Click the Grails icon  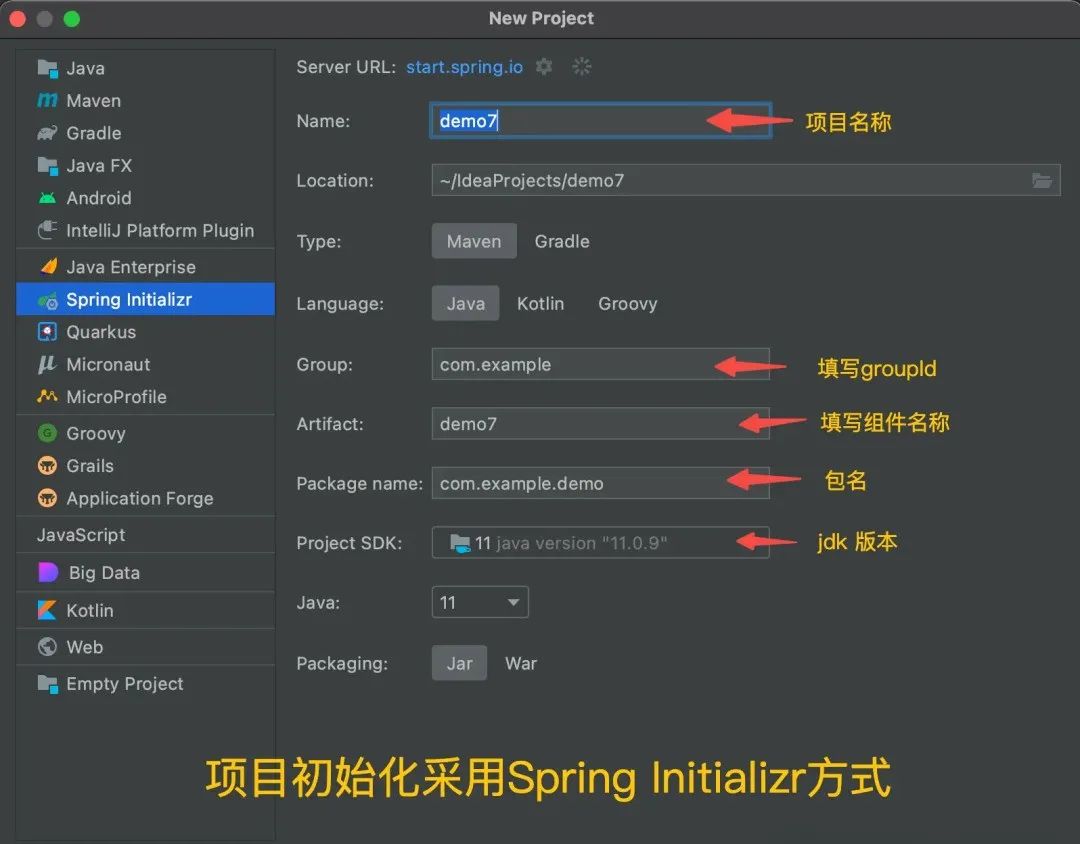[48, 466]
